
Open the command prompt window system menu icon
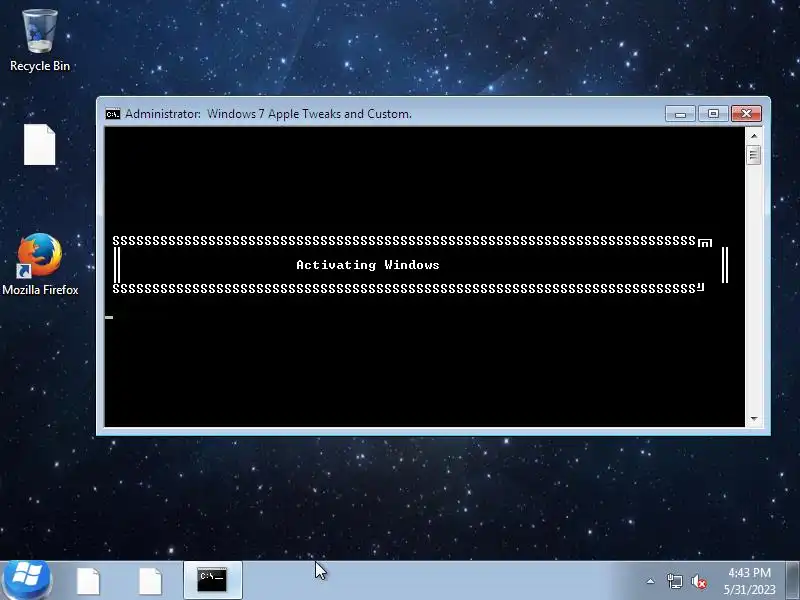tap(113, 114)
